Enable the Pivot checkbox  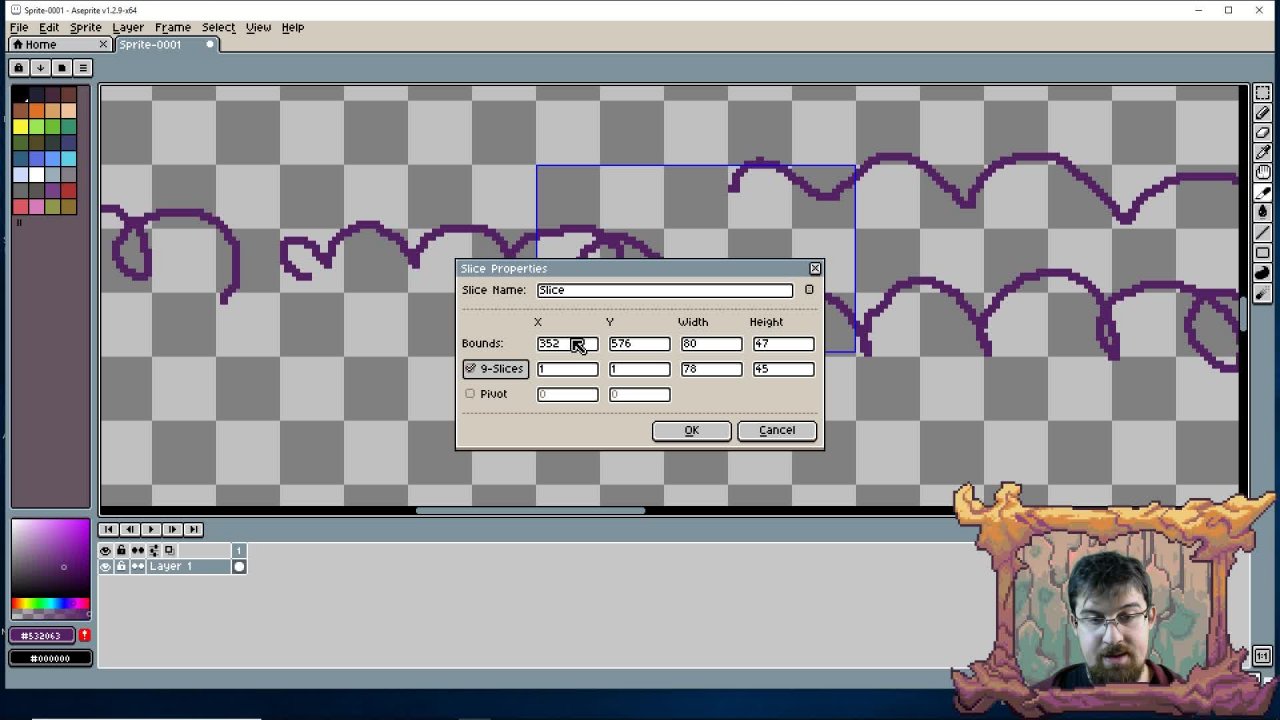click(x=470, y=394)
